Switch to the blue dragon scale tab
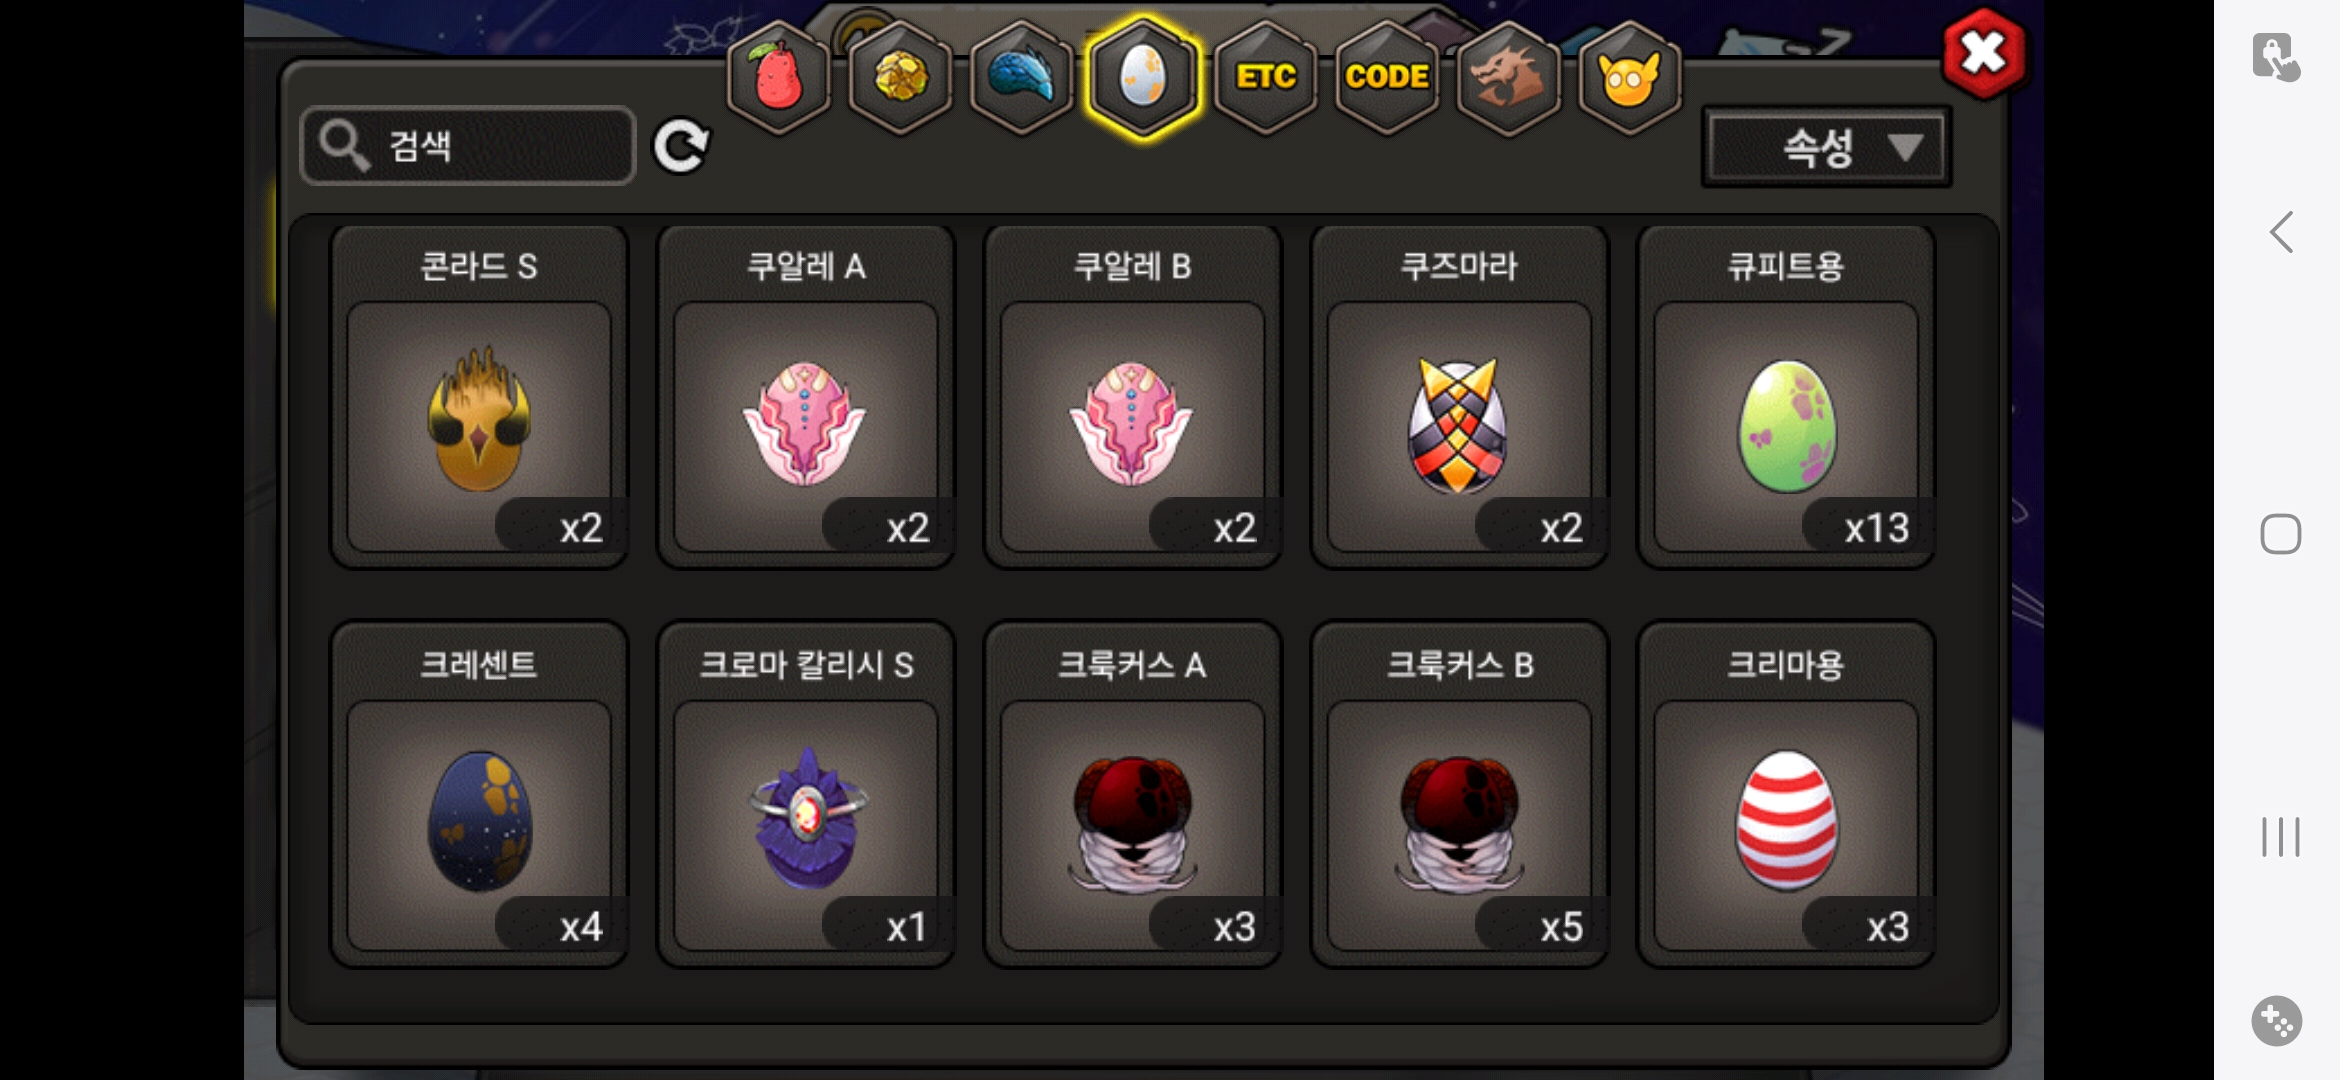The image size is (2340, 1080). 1021,78
